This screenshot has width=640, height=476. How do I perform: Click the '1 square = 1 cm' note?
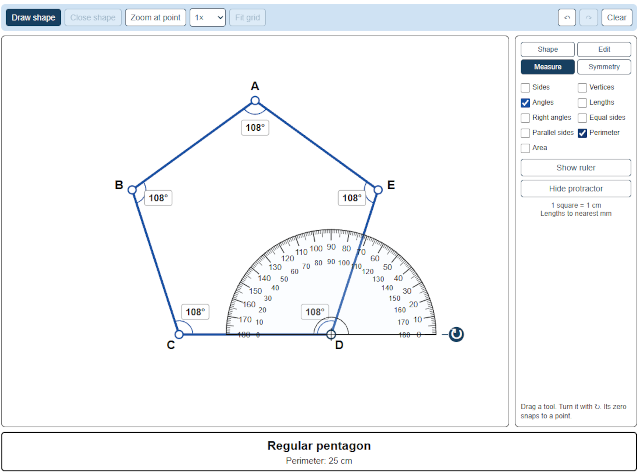coord(576,205)
